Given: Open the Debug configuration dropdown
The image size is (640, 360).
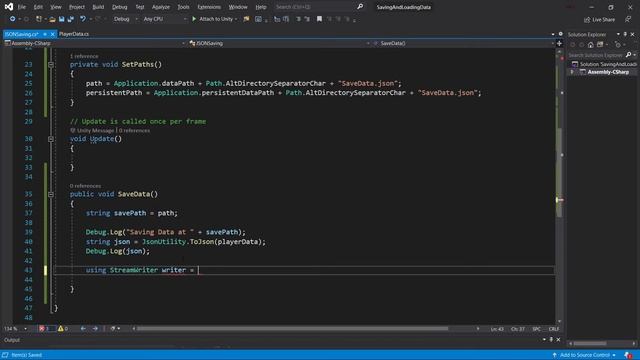Looking at the screenshot, I should [125, 19].
